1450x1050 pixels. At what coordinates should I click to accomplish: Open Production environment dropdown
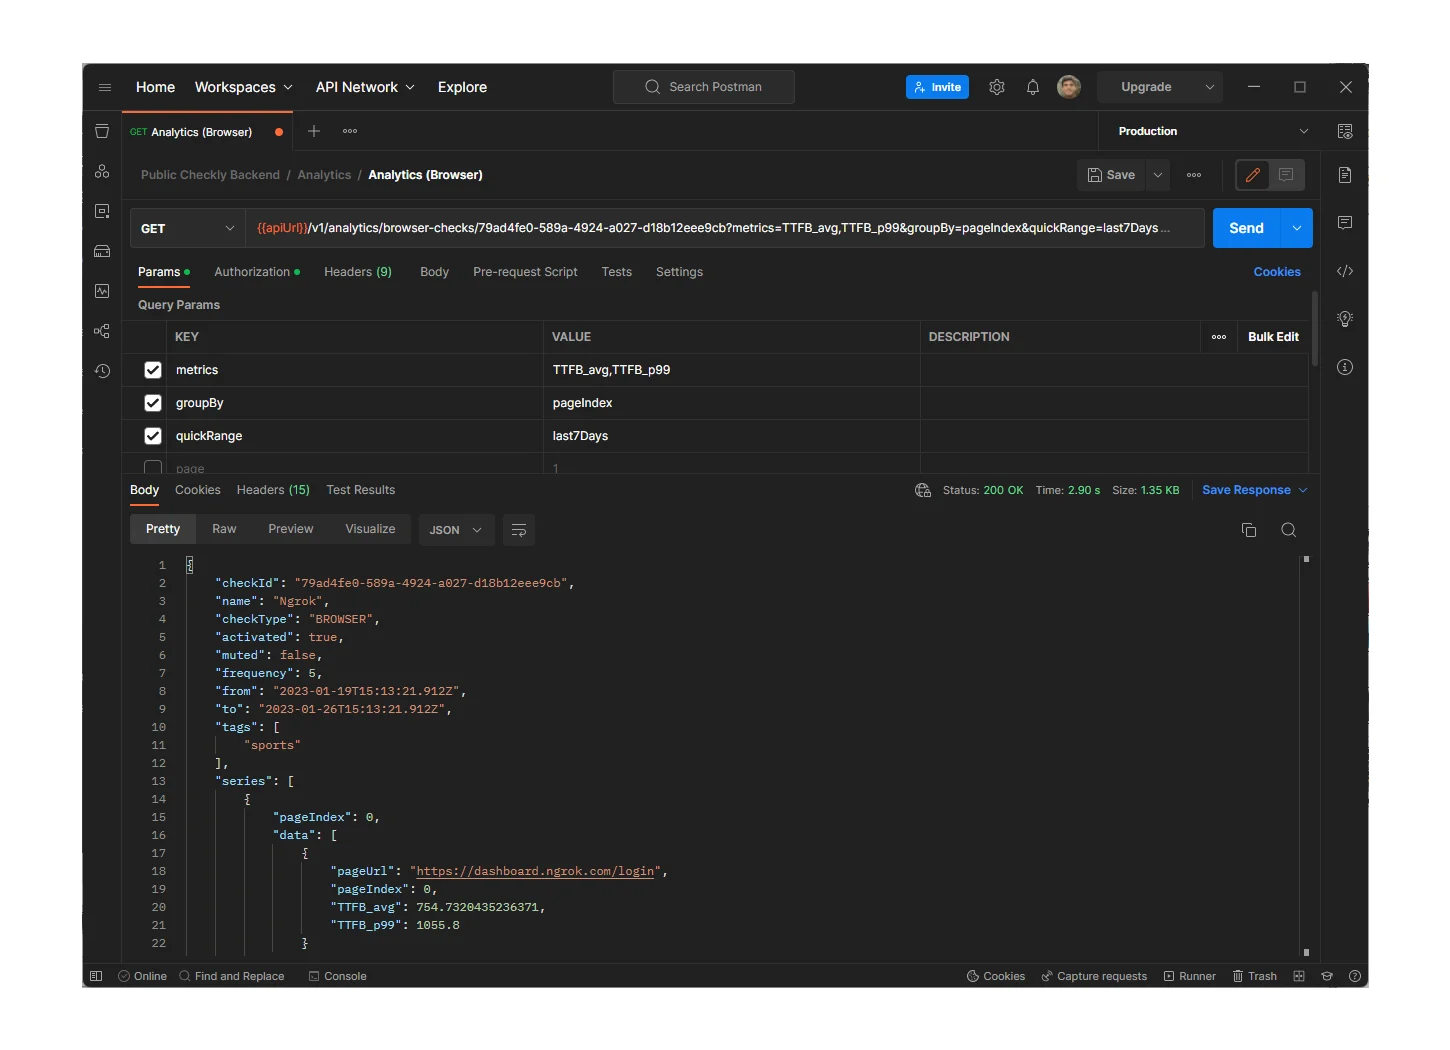tap(1212, 131)
